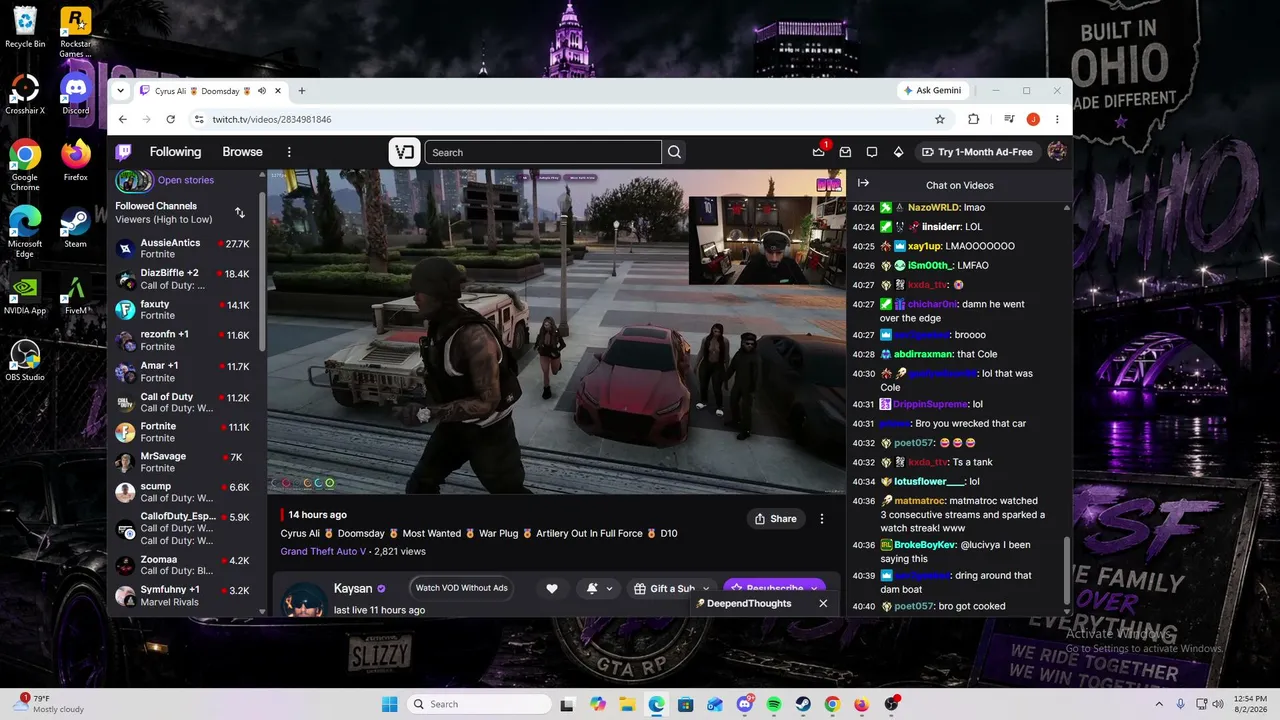This screenshot has height=720, width=1280.
Task: Click the Share button
Action: click(x=776, y=519)
